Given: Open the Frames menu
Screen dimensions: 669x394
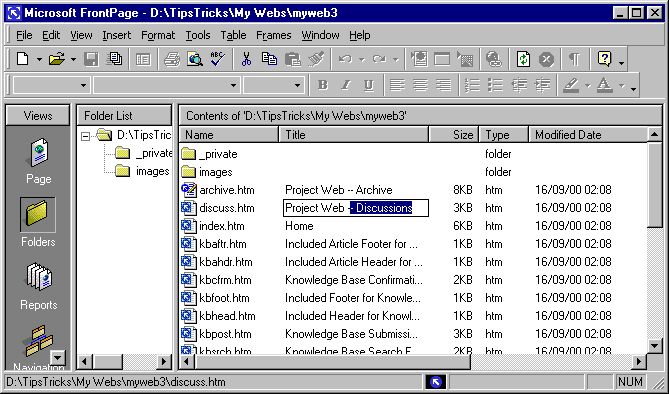Looking at the screenshot, I should click(273, 35).
